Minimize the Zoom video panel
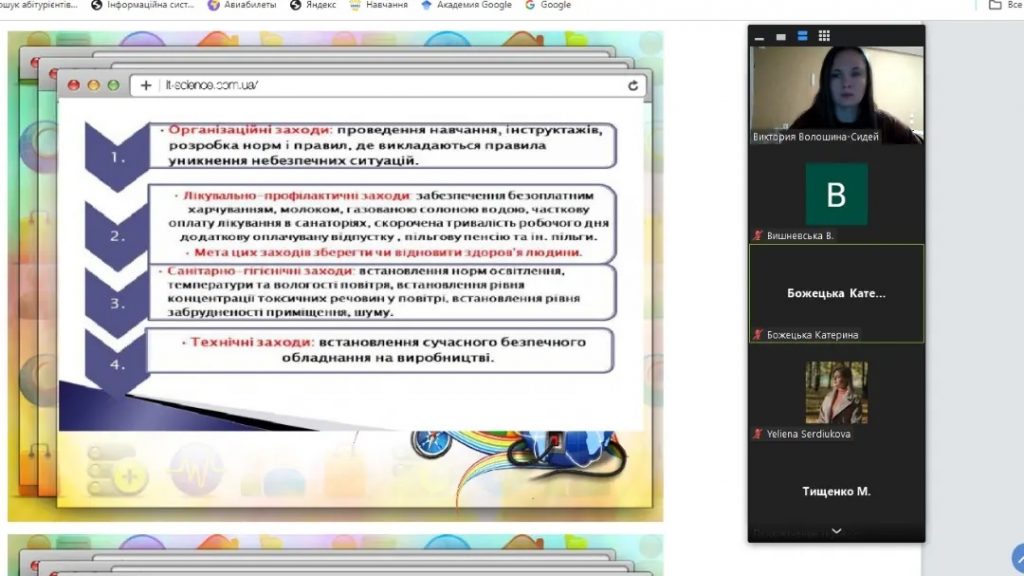This screenshot has width=1024, height=576. 760,36
